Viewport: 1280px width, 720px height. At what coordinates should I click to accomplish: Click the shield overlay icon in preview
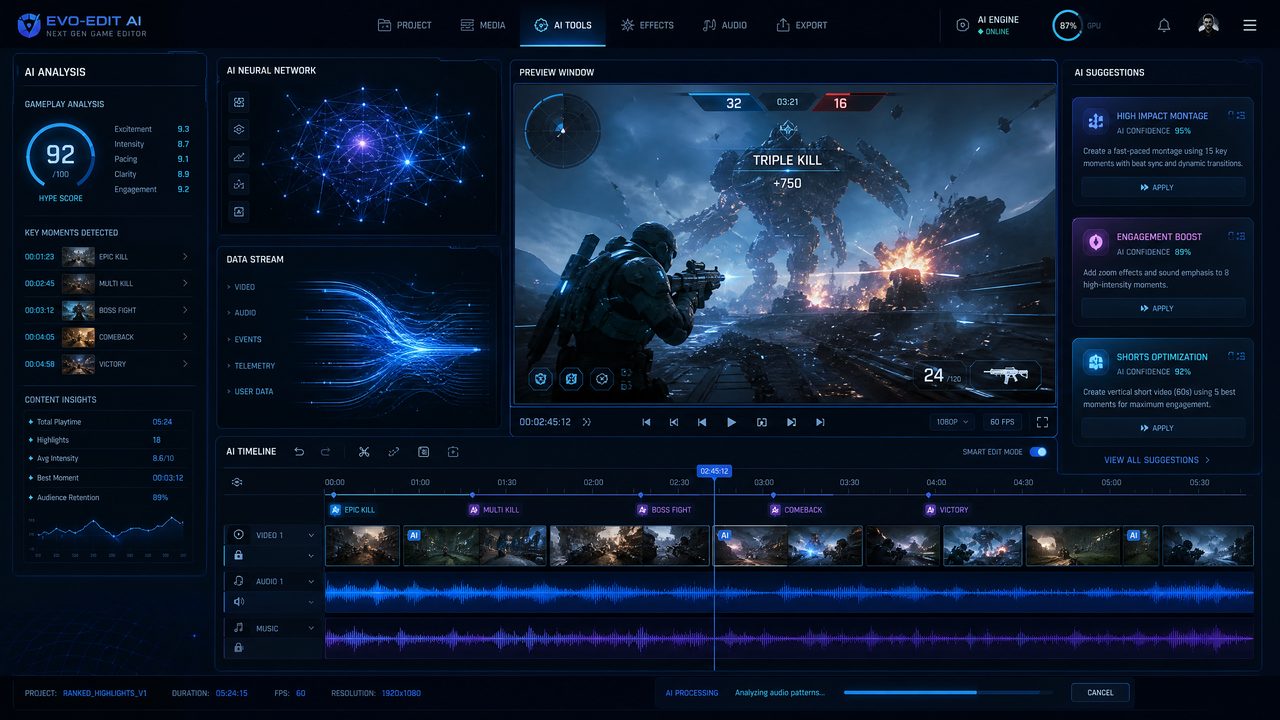(540, 378)
